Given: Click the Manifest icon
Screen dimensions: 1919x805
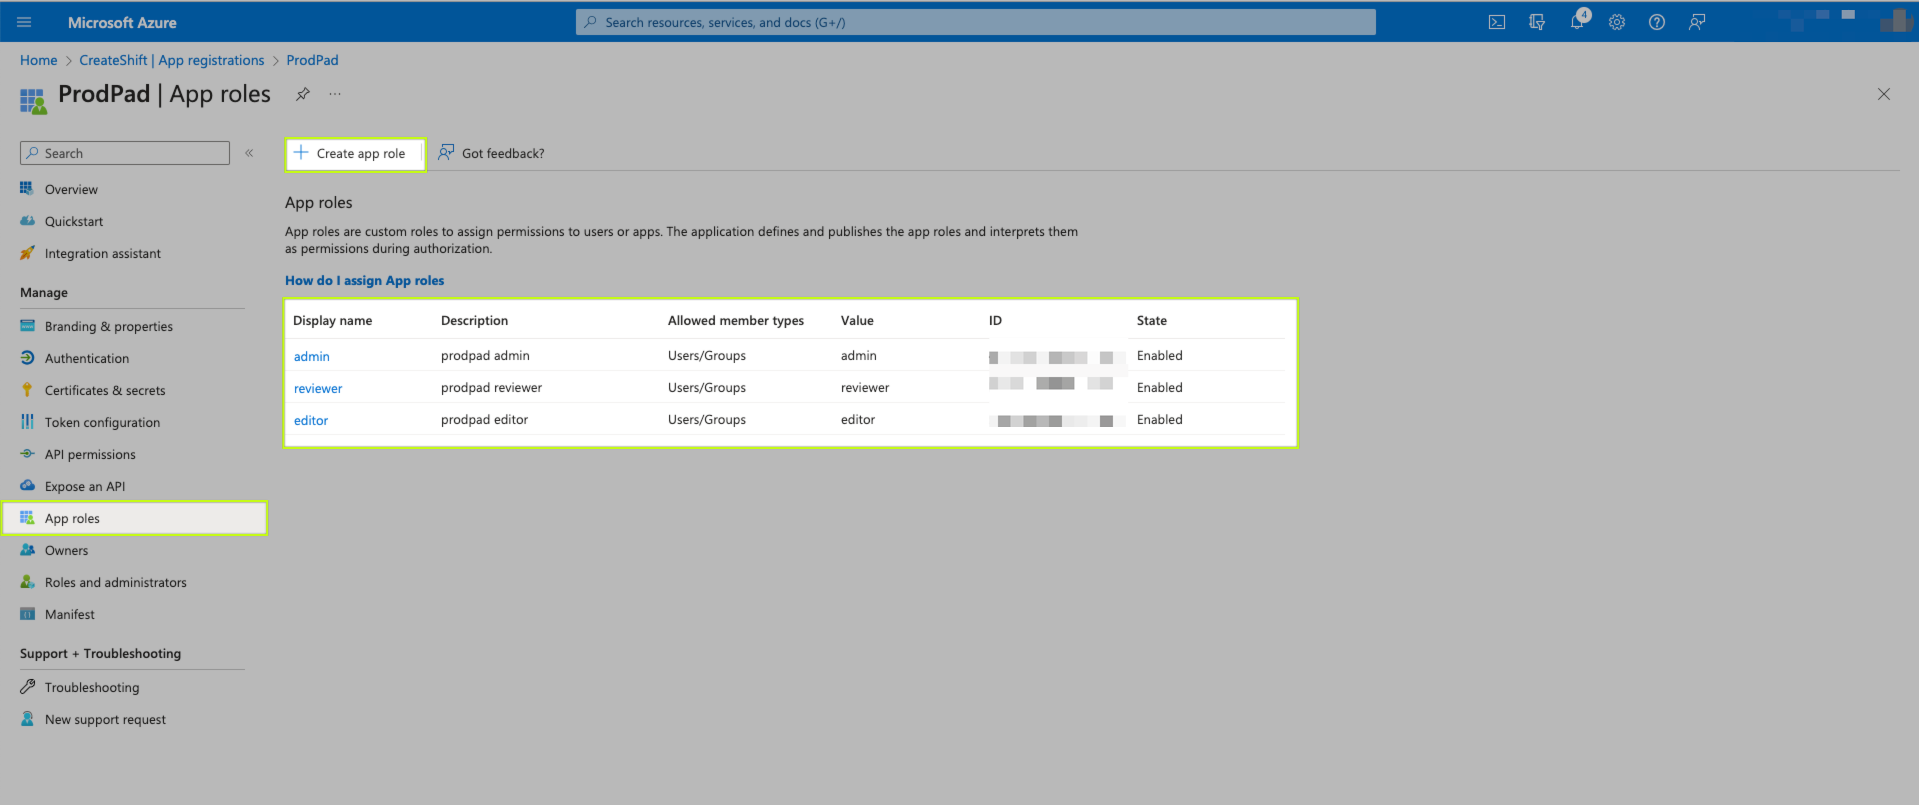Looking at the screenshot, I should pos(27,614).
